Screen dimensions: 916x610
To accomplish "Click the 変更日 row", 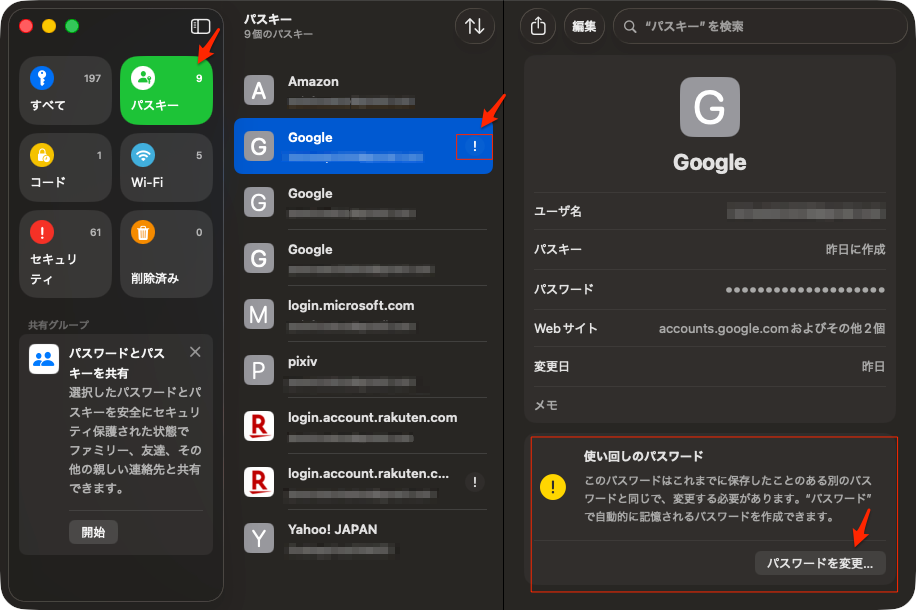I will click(x=710, y=367).
